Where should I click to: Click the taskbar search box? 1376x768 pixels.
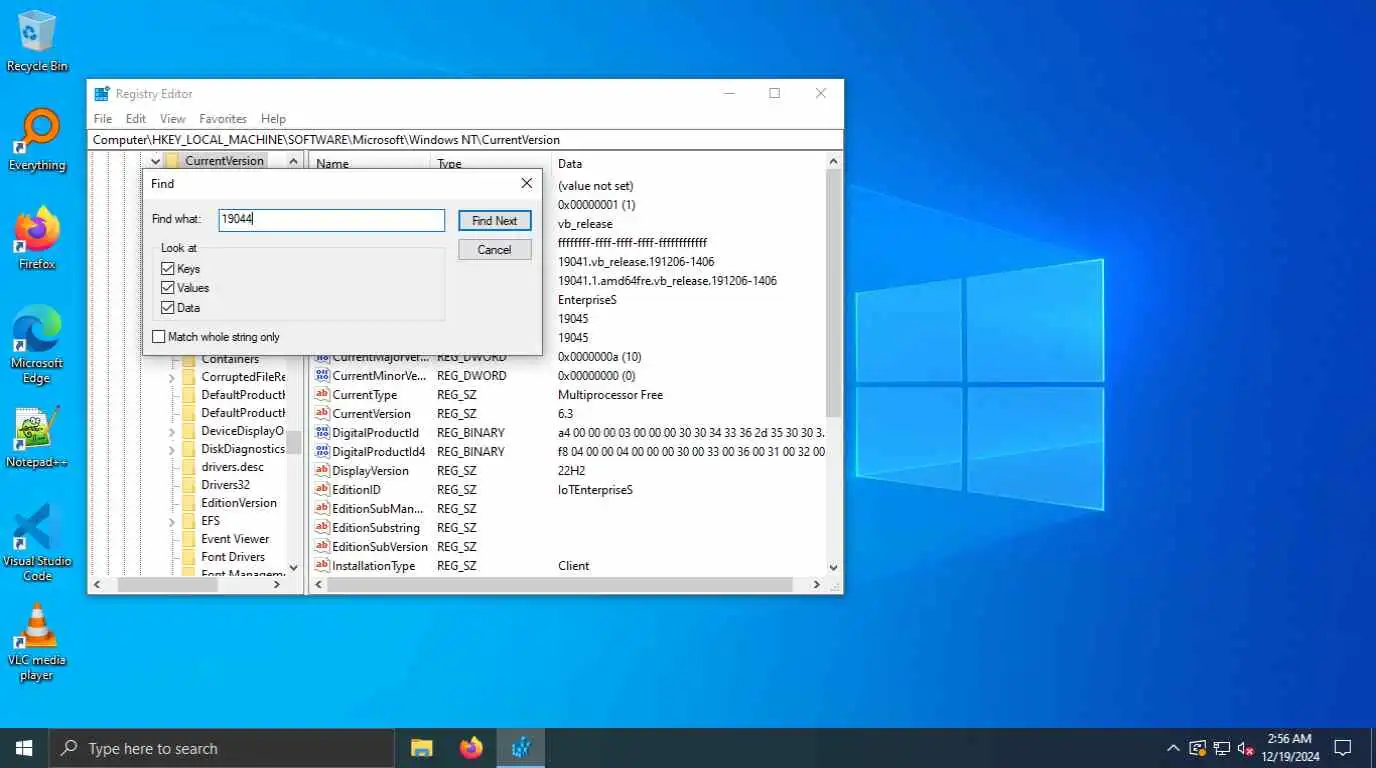[x=222, y=748]
